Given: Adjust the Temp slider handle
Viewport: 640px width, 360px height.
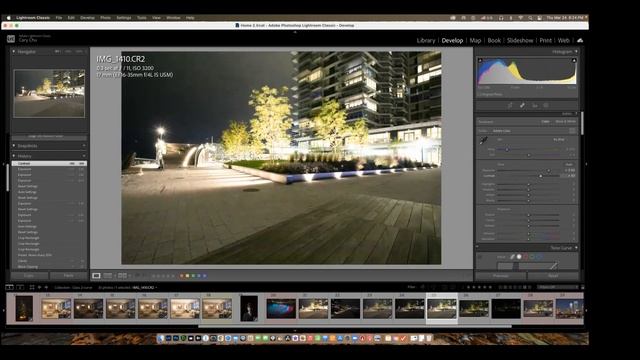Looking at the screenshot, I should point(507,149).
